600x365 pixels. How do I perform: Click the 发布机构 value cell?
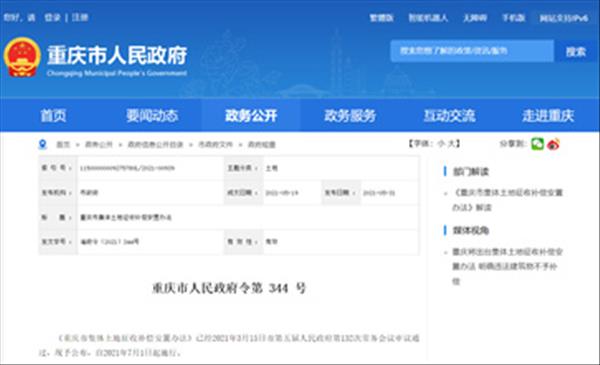click(x=150, y=192)
